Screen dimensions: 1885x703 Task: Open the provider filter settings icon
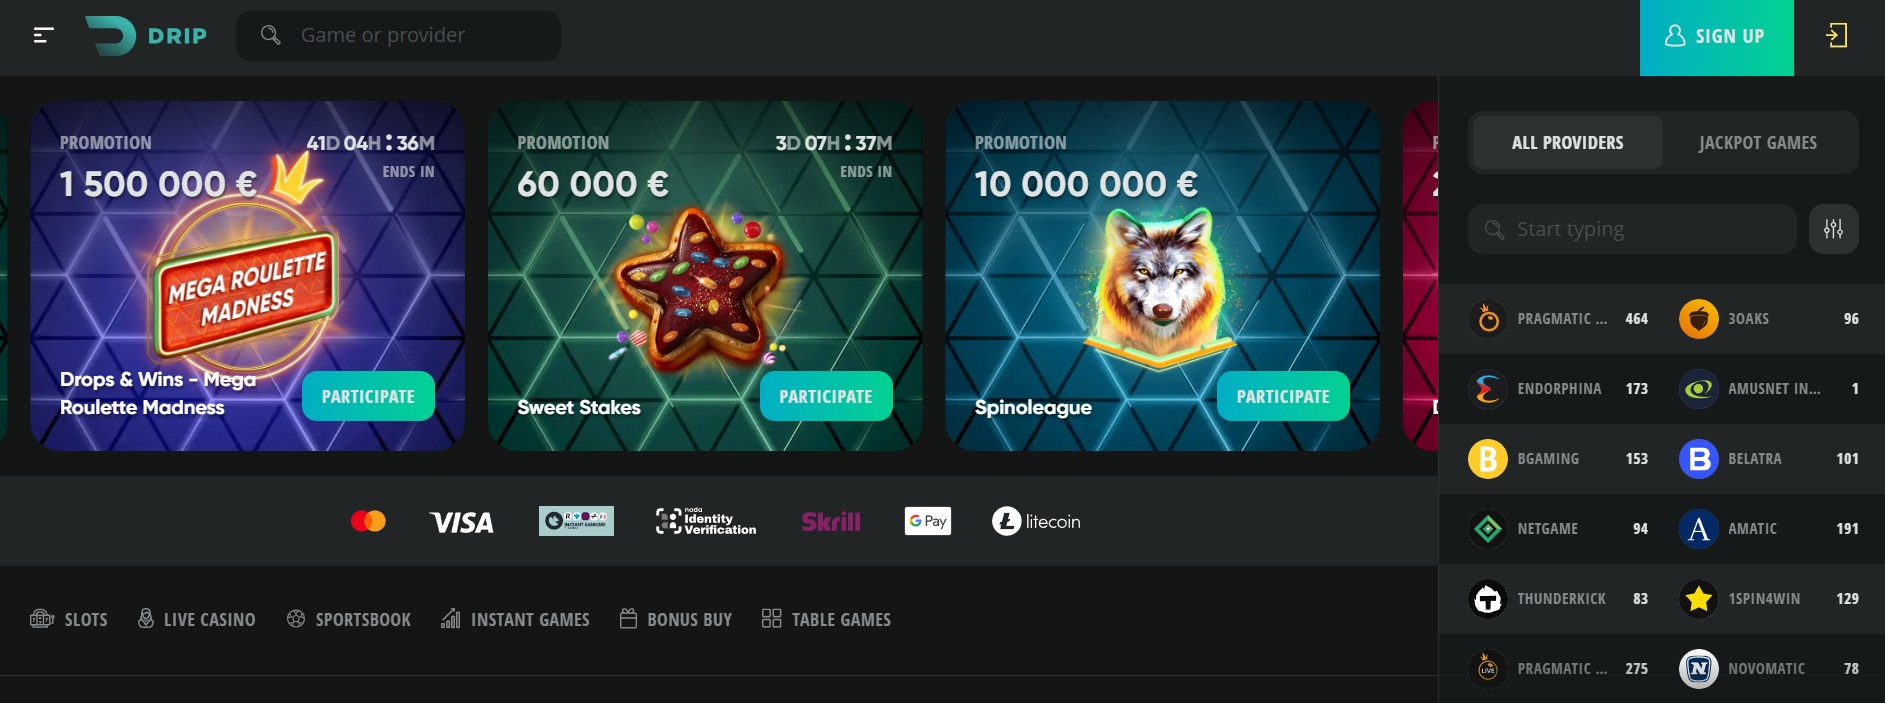[1833, 229]
